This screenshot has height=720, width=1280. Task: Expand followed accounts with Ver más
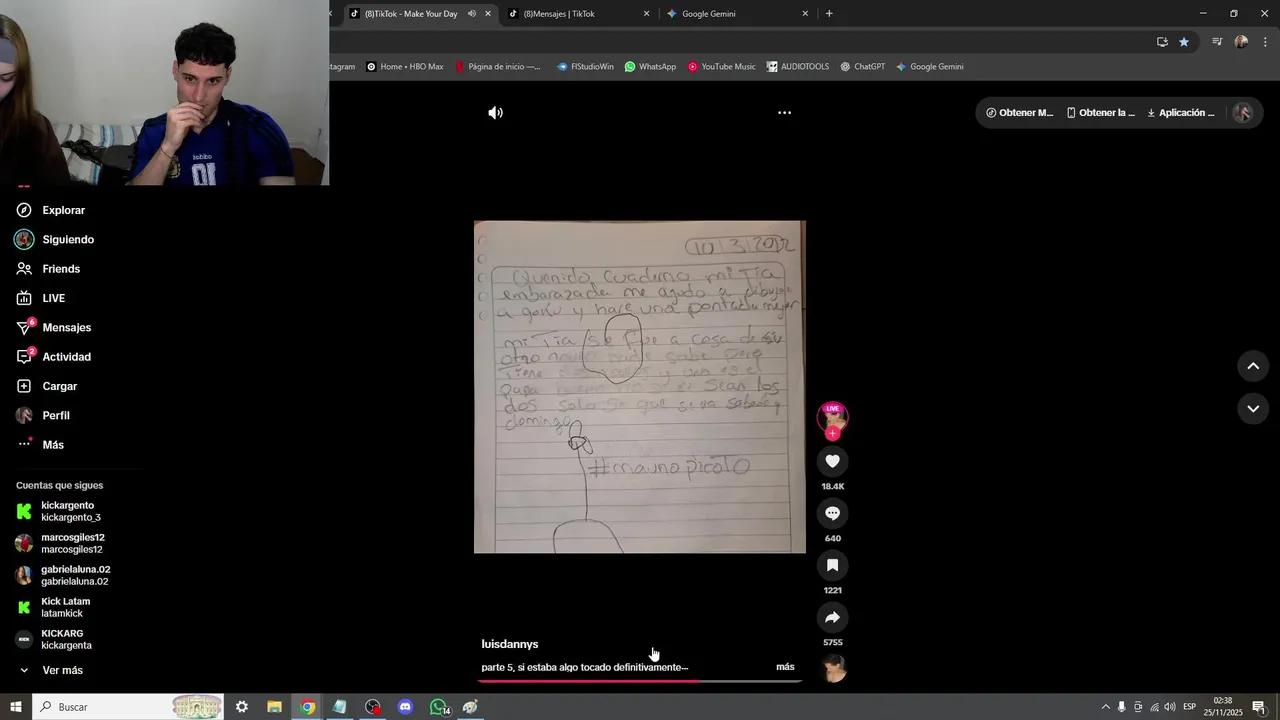click(62, 670)
